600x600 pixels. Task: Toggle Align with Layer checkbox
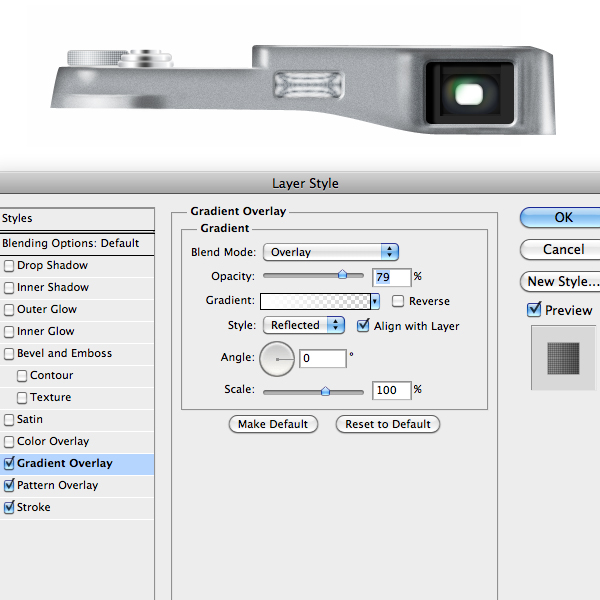click(363, 326)
